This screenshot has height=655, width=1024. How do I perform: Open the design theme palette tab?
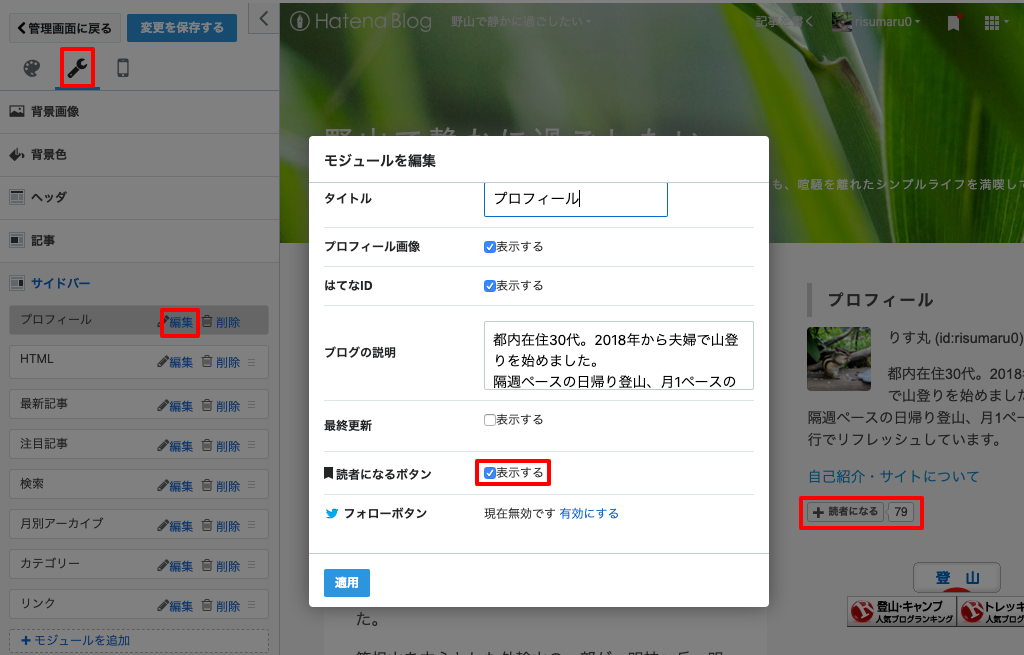pos(31,68)
